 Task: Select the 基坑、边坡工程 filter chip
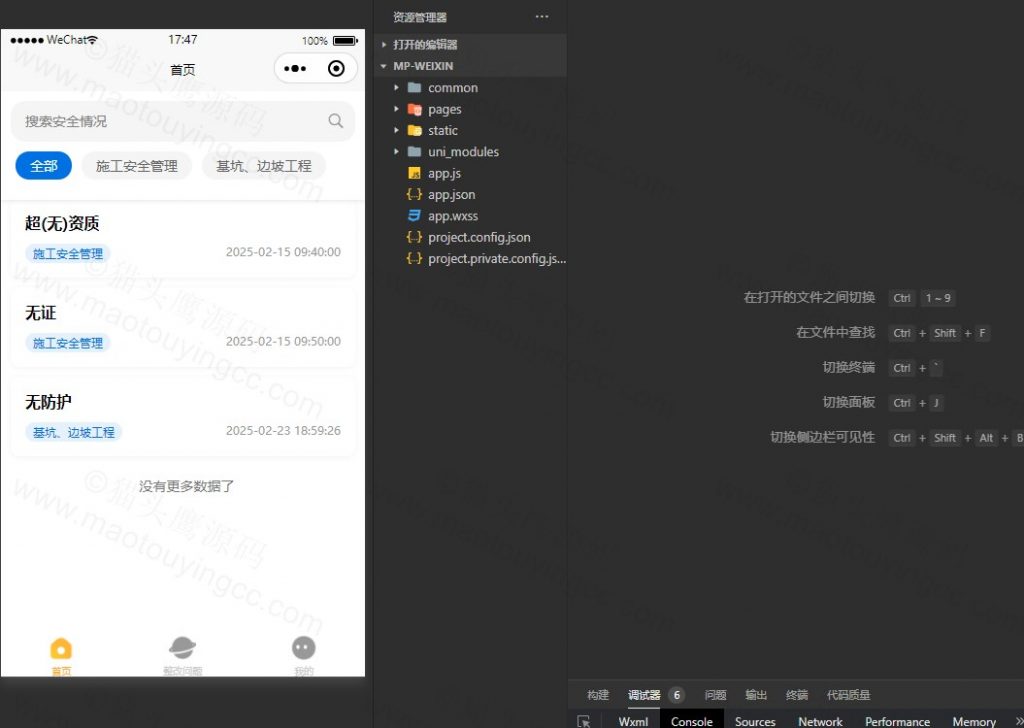coord(264,166)
